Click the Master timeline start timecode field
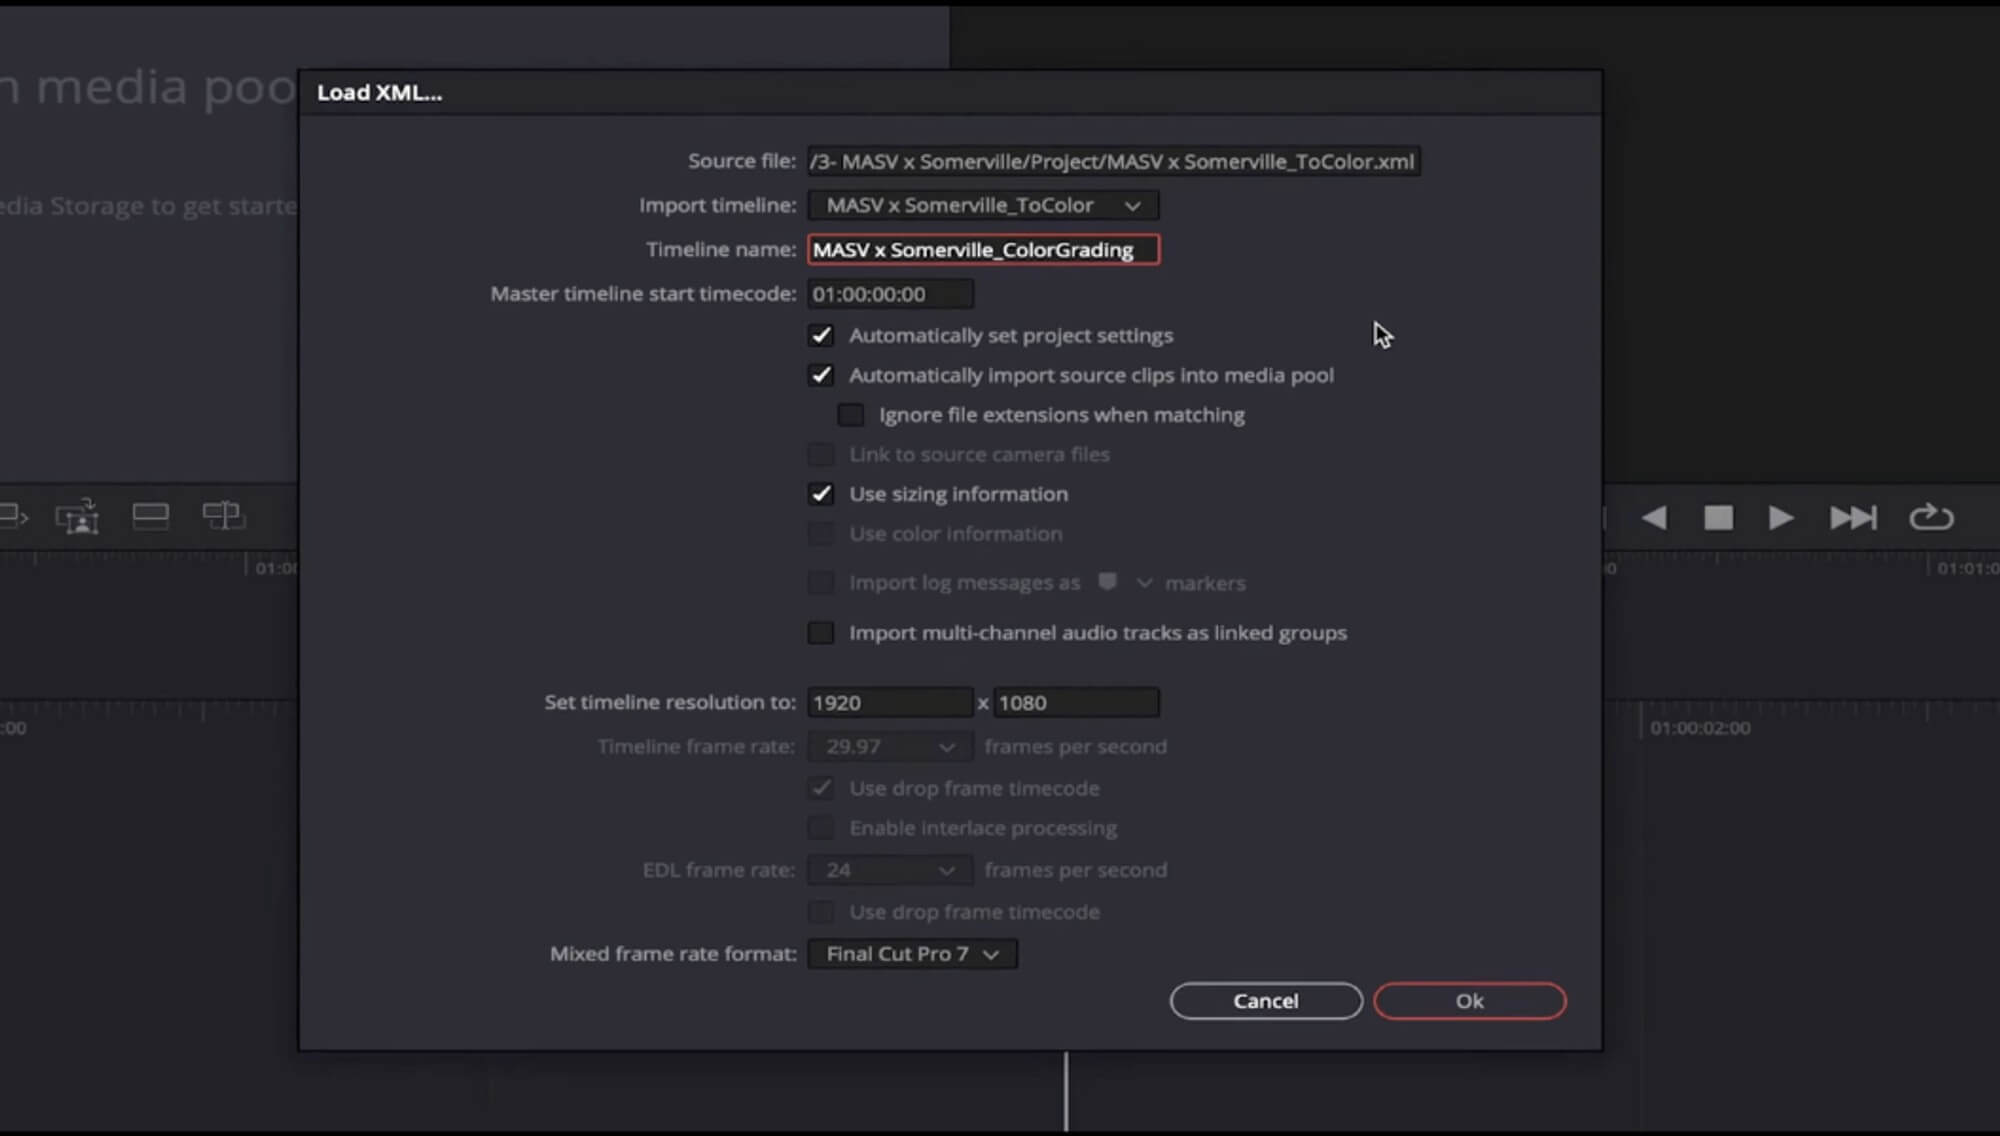 tap(891, 293)
